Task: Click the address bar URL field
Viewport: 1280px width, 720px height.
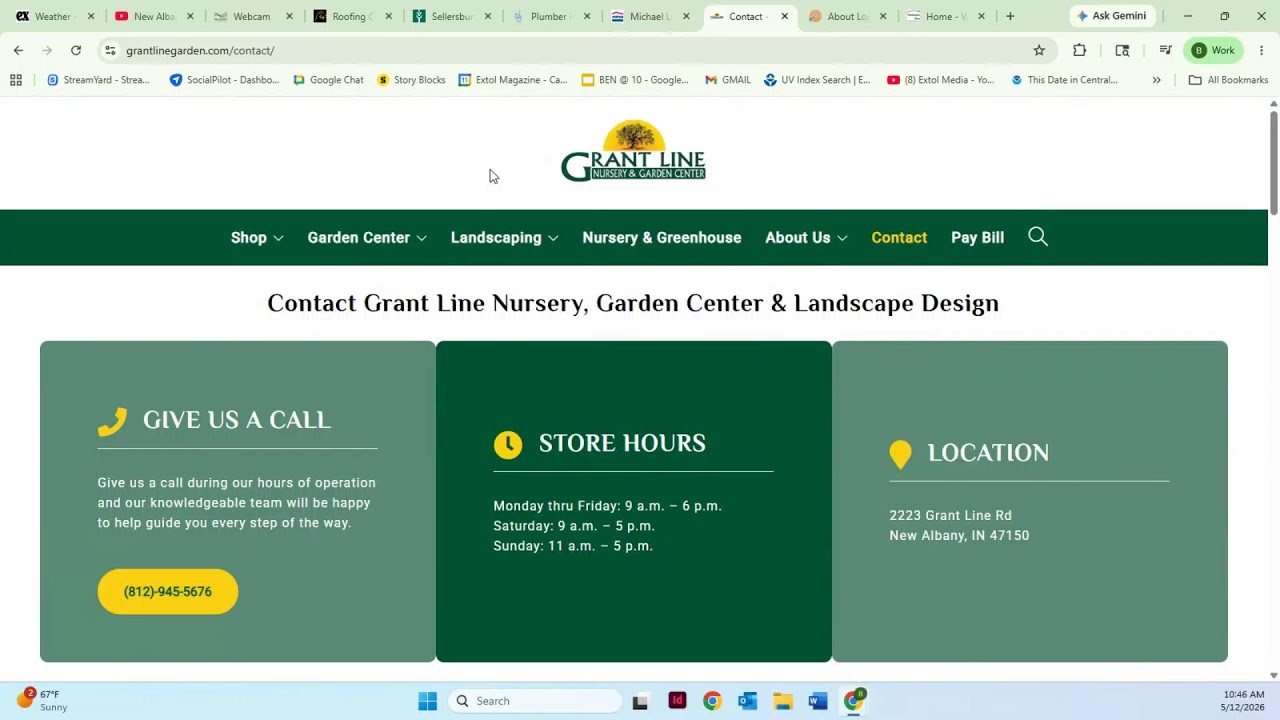Action: 575,50
